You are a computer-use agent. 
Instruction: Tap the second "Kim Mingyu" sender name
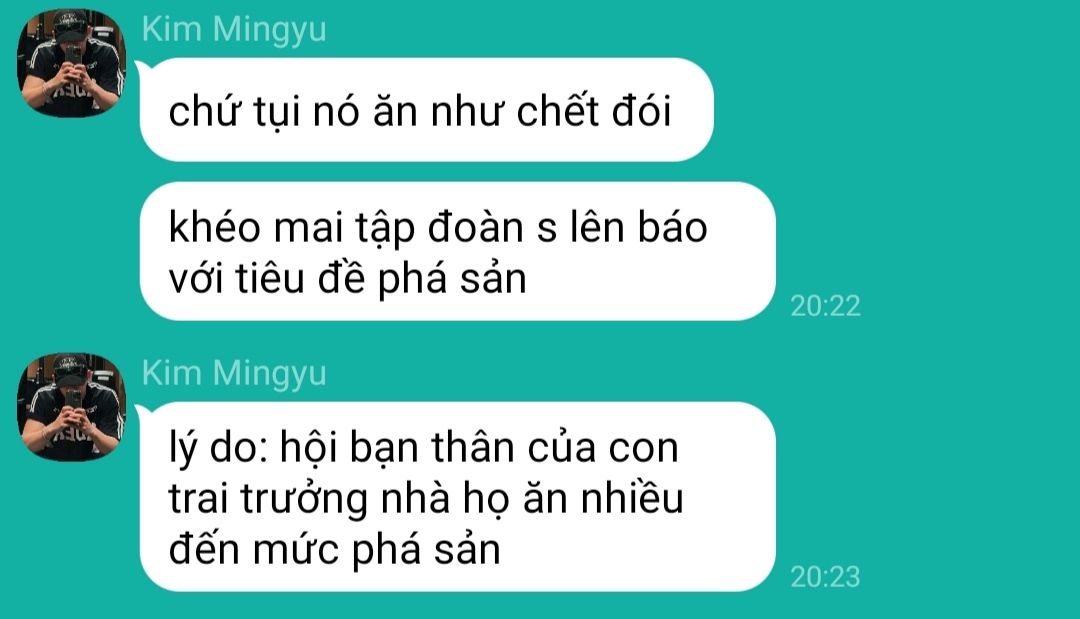[x=234, y=374]
